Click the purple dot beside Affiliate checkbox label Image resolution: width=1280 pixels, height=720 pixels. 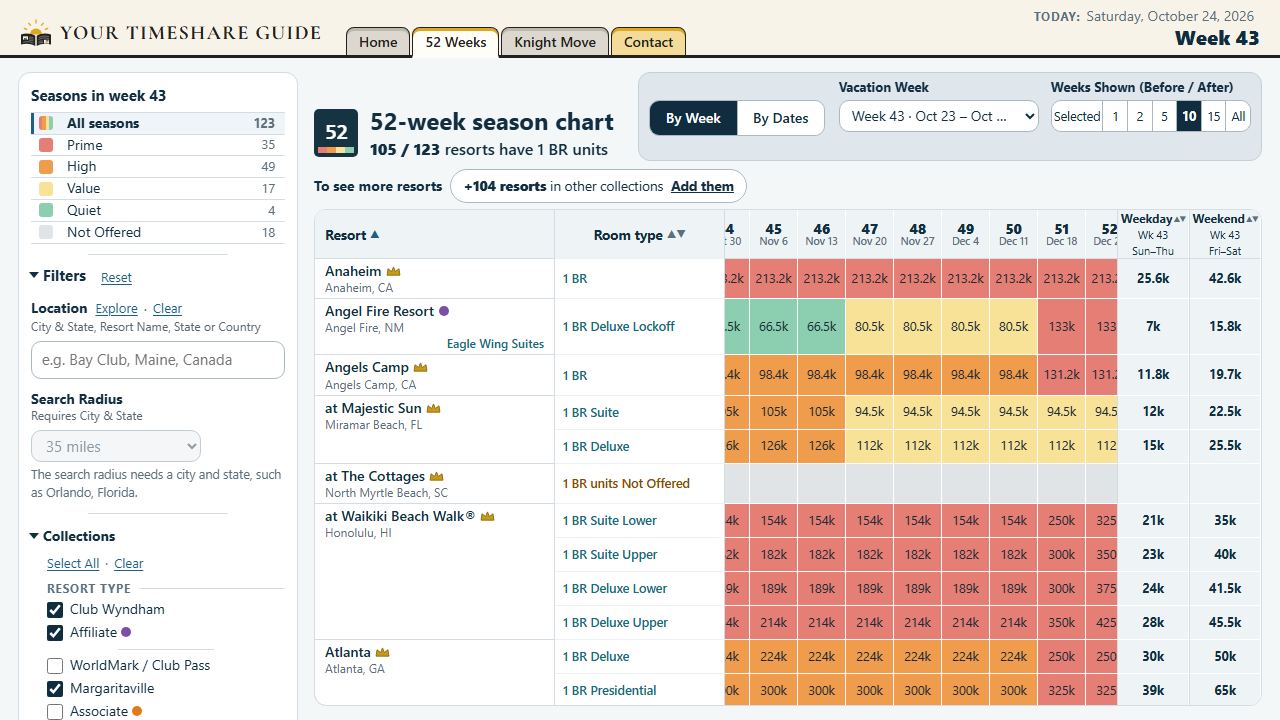[x=126, y=632]
